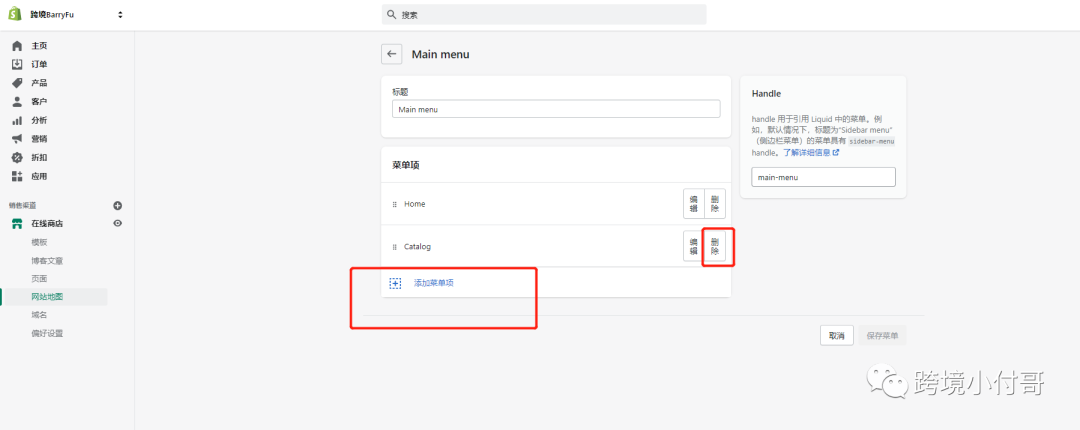The width and height of the screenshot is (1080, 430).
Task: Open the 客户 customers icon
Action: [x=17, y=102]
